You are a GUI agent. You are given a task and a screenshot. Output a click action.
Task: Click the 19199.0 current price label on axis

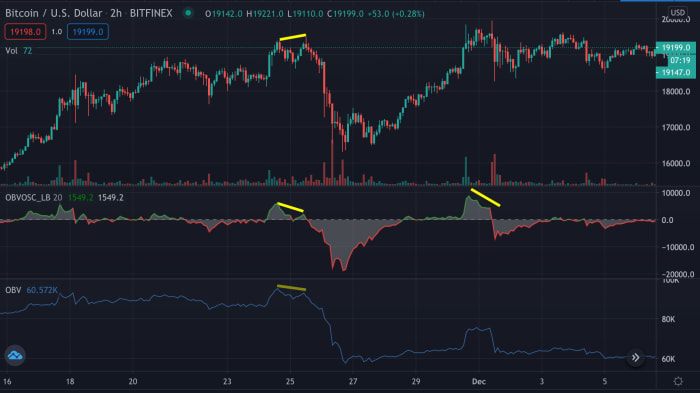[675, 47]
